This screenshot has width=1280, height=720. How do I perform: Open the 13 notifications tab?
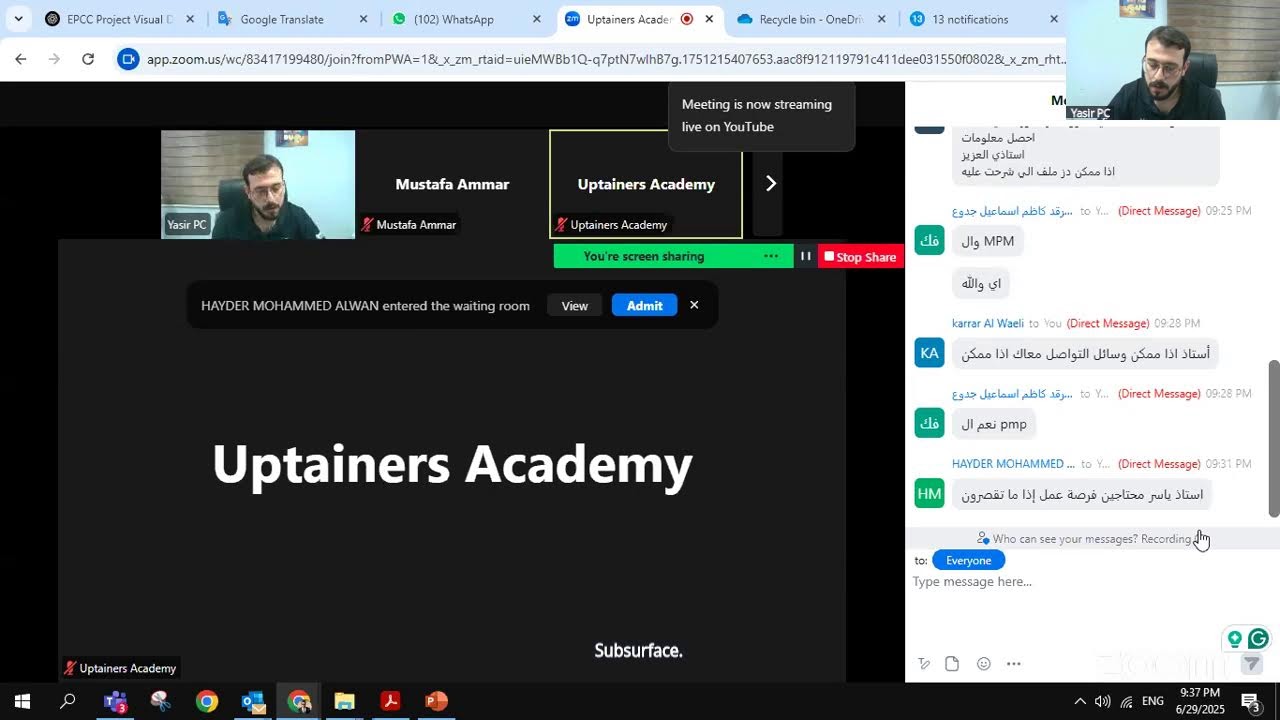click(985, 19)
